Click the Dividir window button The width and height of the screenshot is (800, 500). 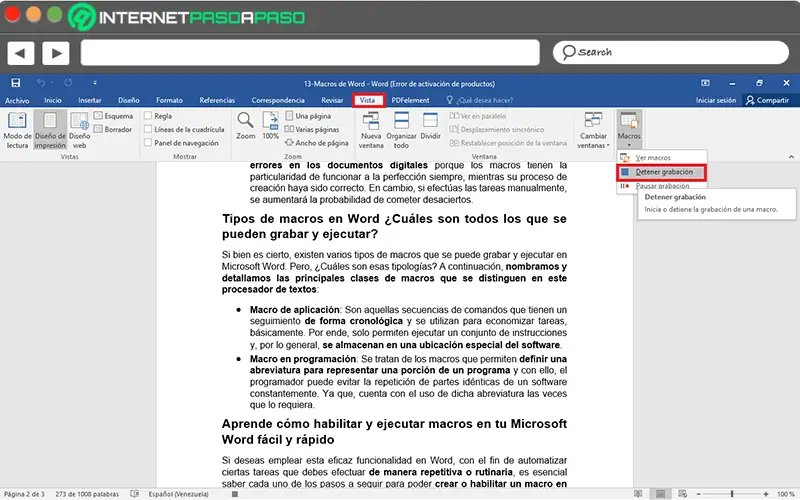pos(431,126)
